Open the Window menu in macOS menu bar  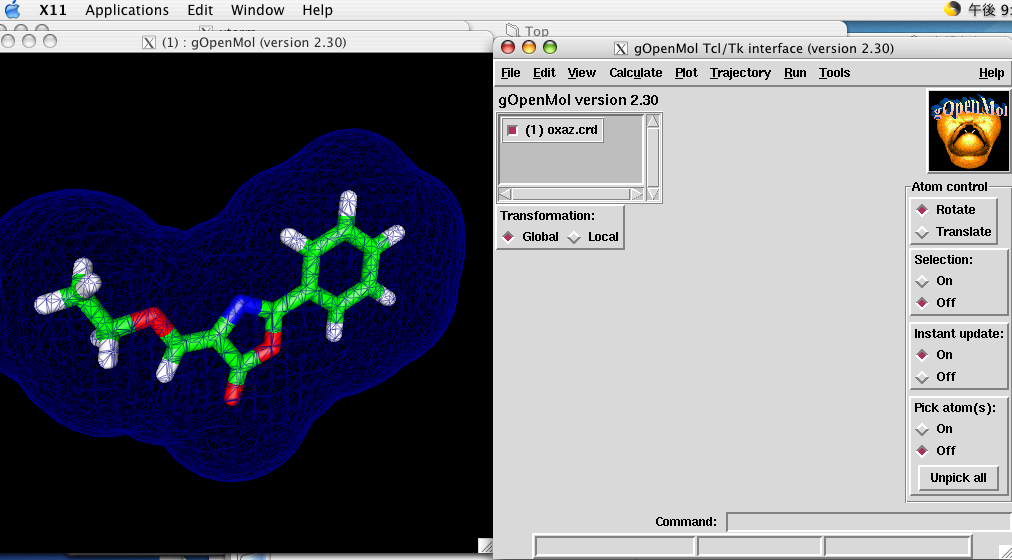pyautogui.click(x=258, y=10)
